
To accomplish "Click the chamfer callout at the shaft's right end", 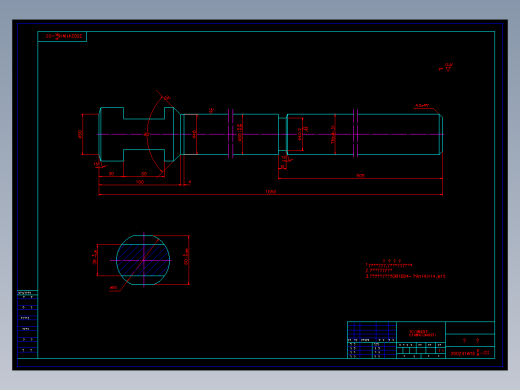I will coord(422,106).
